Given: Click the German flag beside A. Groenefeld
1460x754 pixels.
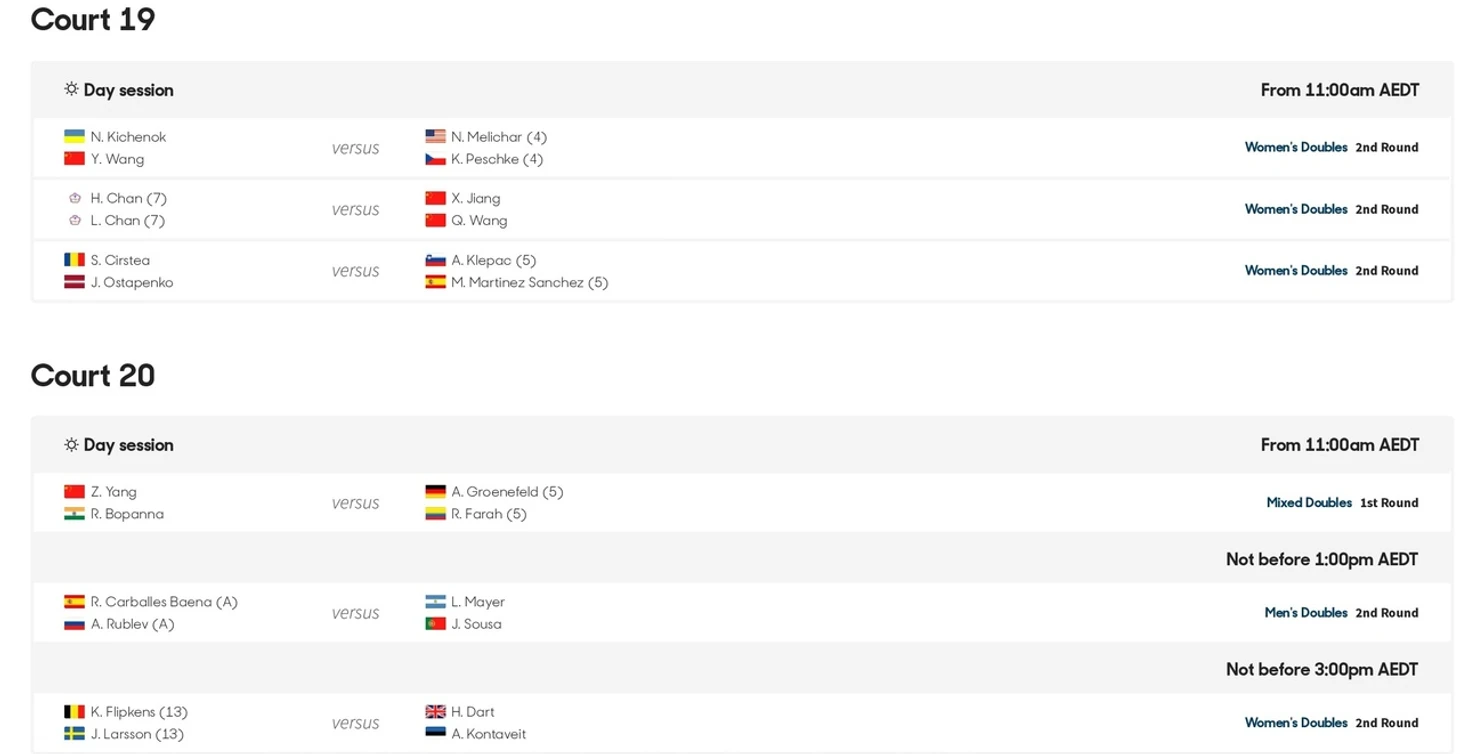Looking at the screenshot, I should (x=435, y=492).
